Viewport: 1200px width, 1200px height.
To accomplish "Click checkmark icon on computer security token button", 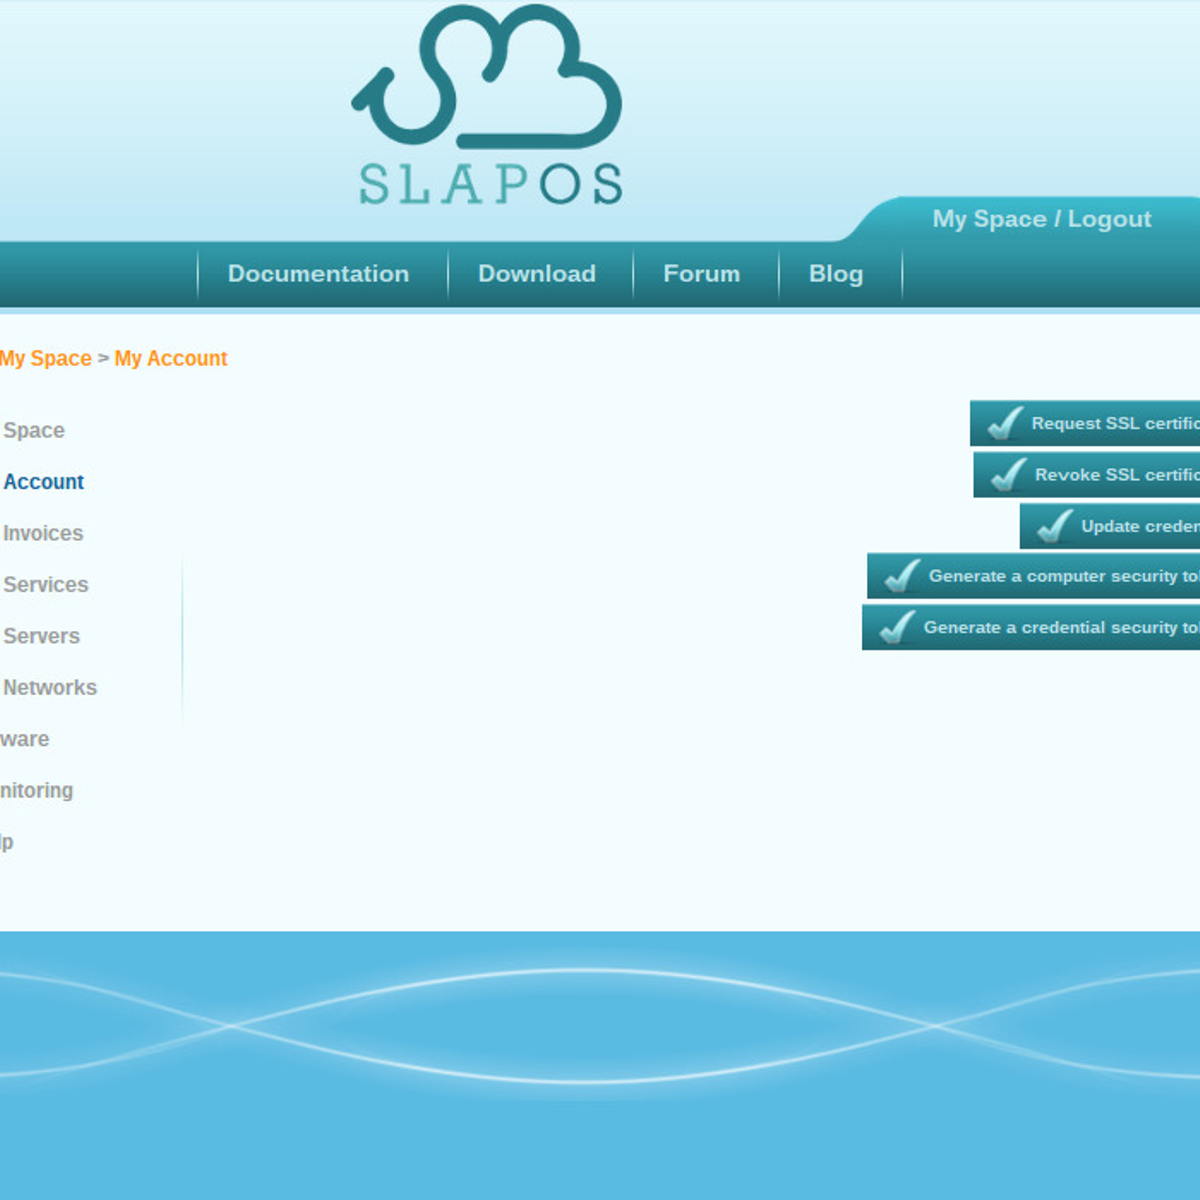I will click(903, 576).
